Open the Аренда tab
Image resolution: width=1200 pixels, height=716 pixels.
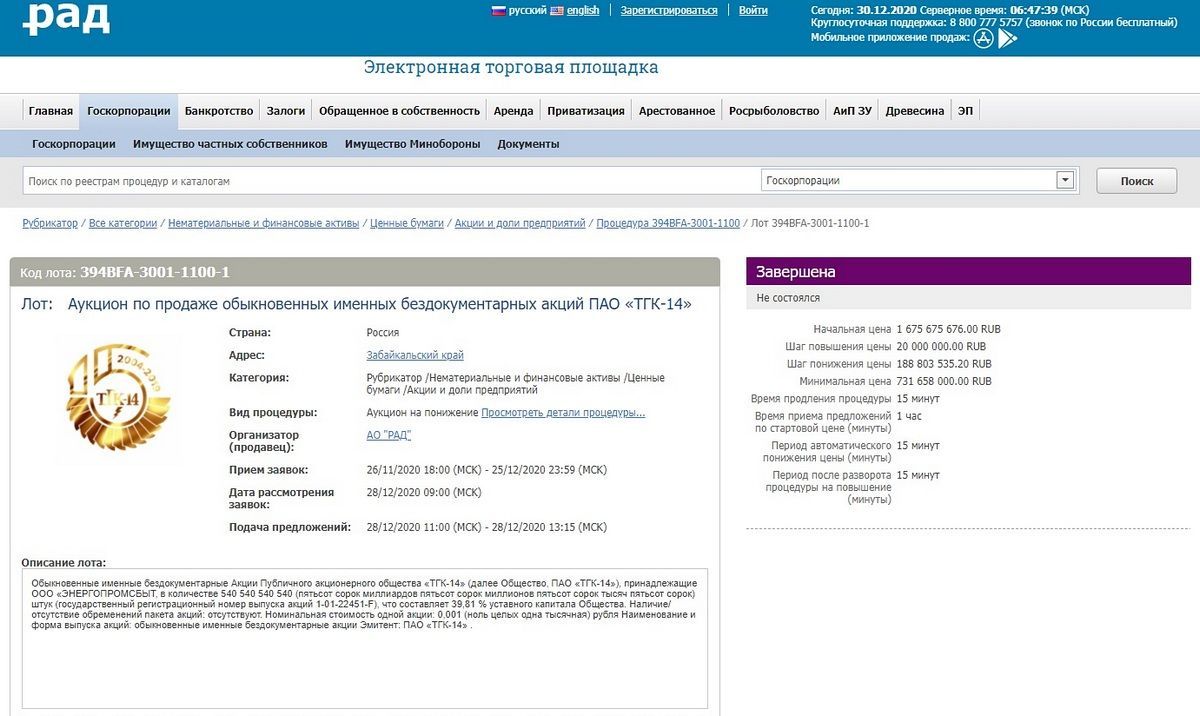[514, 111]
